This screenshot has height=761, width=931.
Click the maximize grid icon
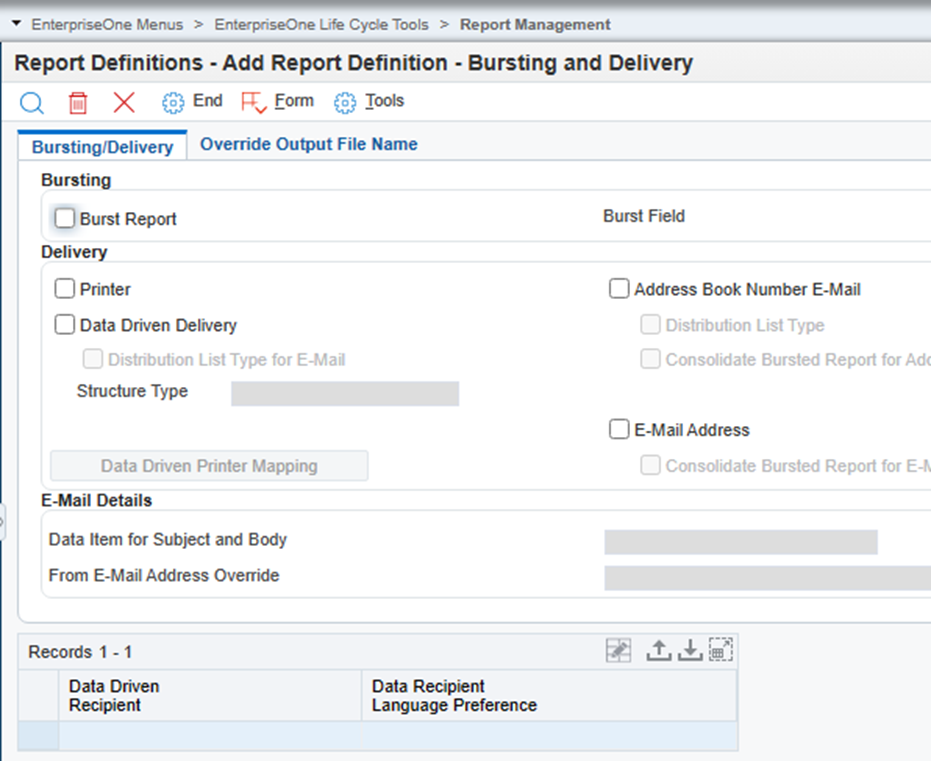[721, 650]
